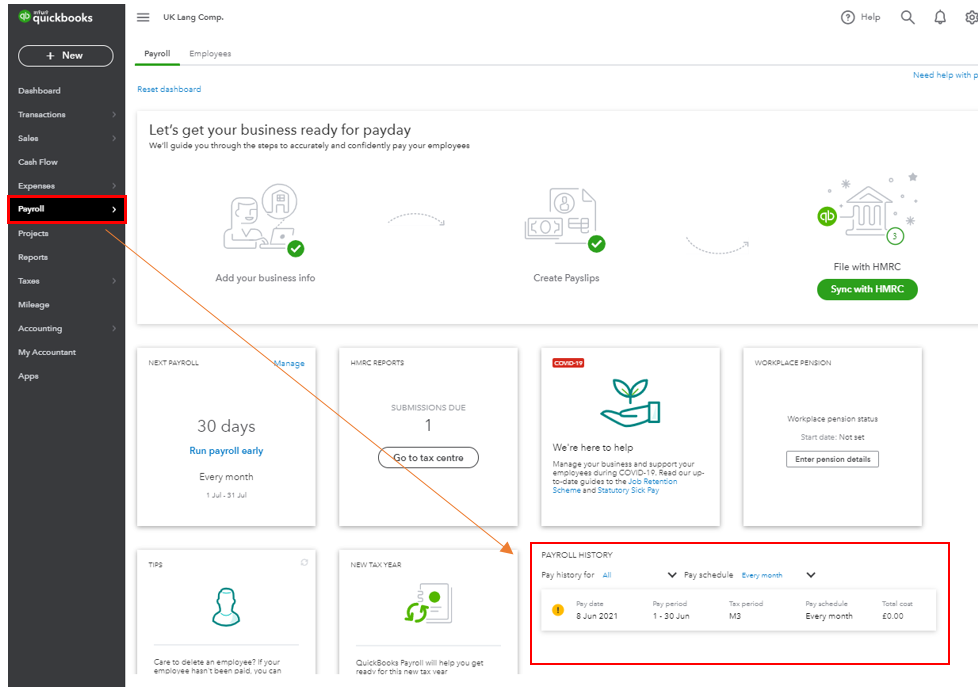The height and width of the screenshot is (687, 978).
Task: Click the 1 Jul - 31 Jul period text
Action: 226,495
